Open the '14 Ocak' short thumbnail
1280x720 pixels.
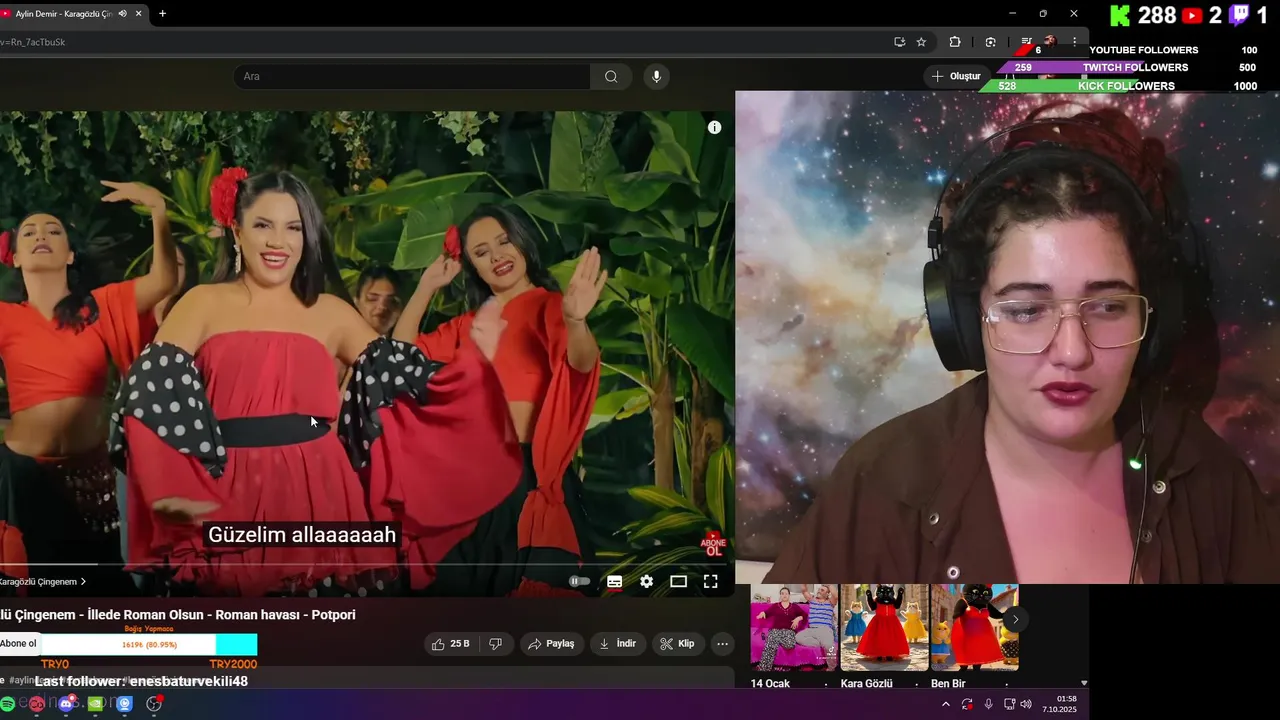794,627
